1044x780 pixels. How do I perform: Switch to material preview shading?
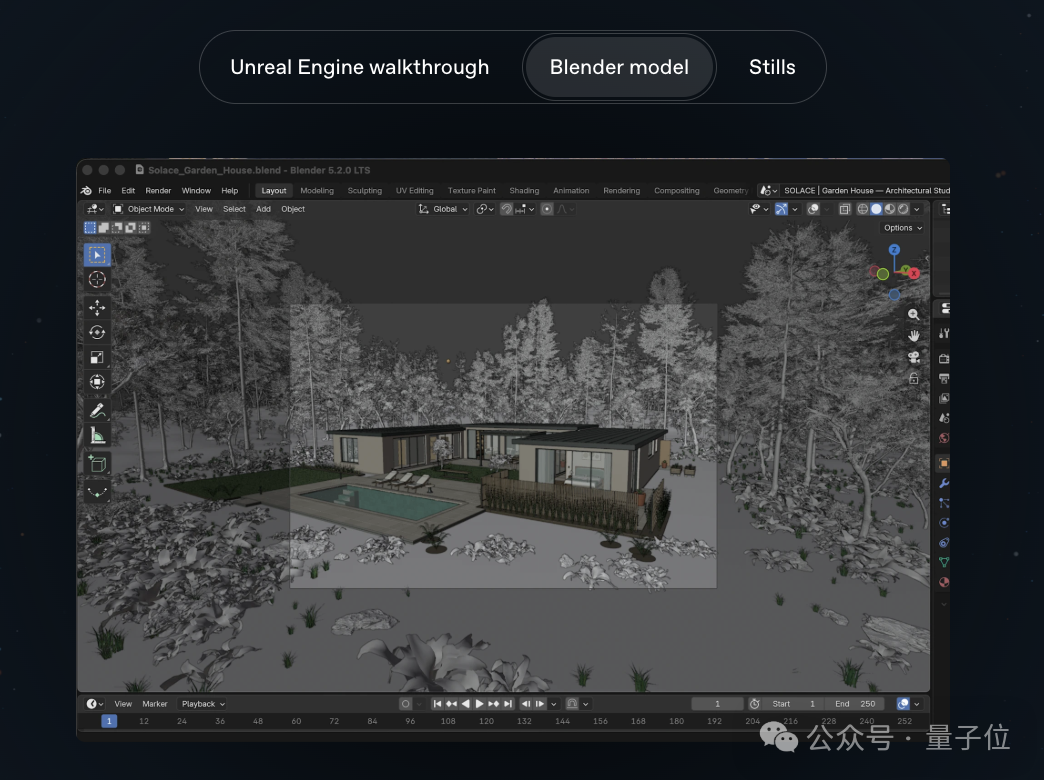coord(890,209)
